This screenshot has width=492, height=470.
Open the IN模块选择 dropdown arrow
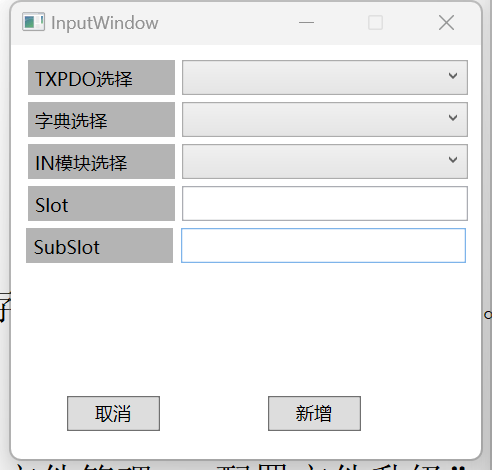[x=453, y=160]
